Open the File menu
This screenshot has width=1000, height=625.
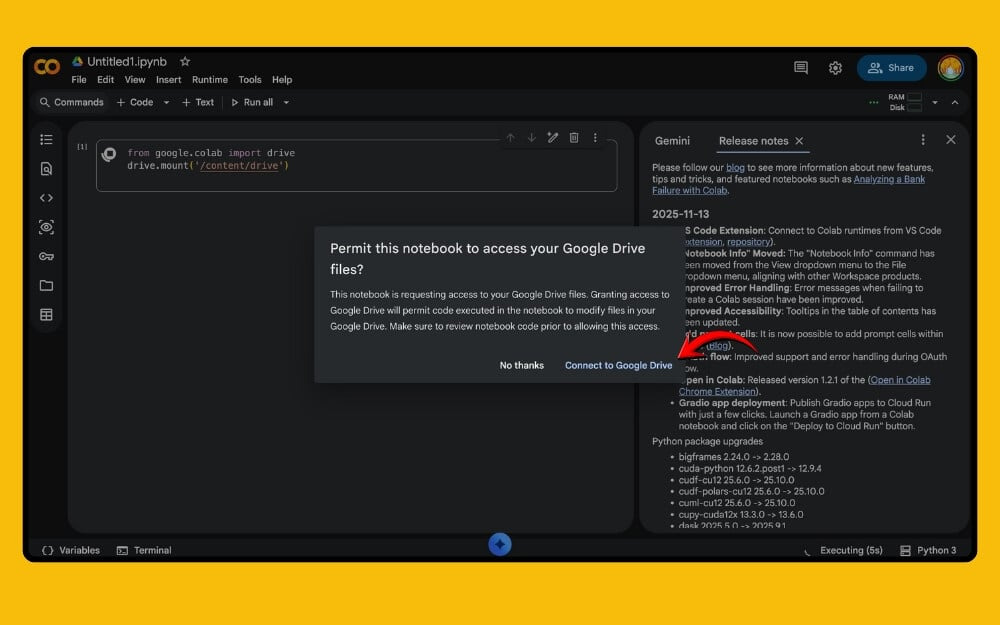click(79, 80)
